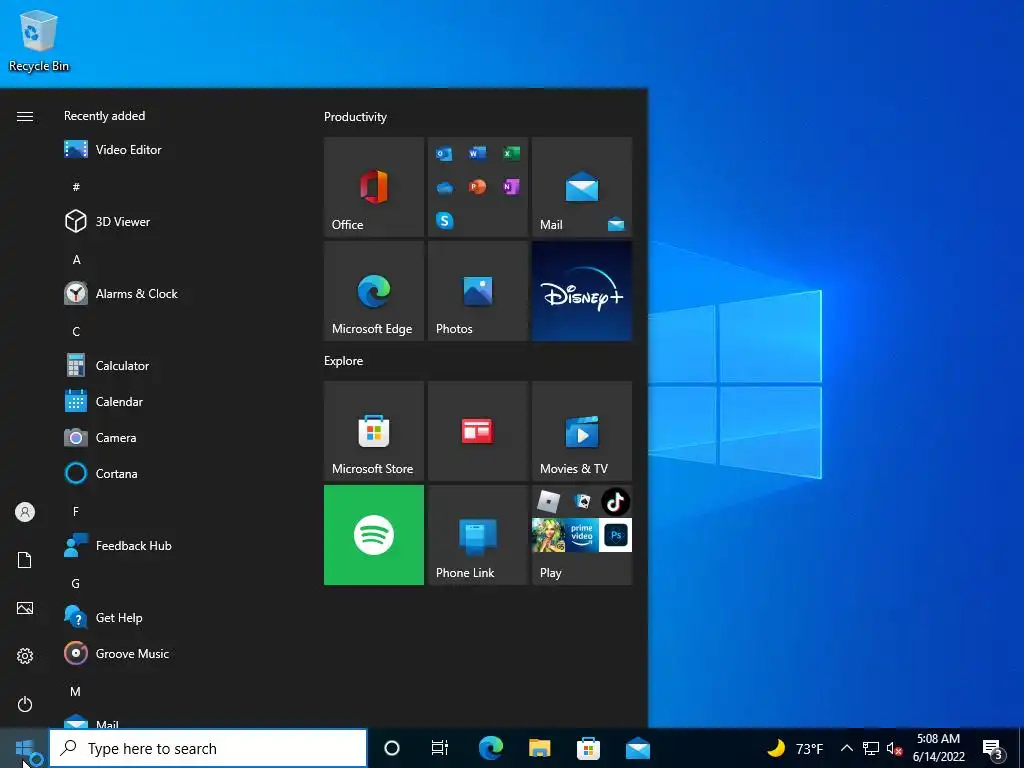Open Task View on taskbar

click(440, 748)
